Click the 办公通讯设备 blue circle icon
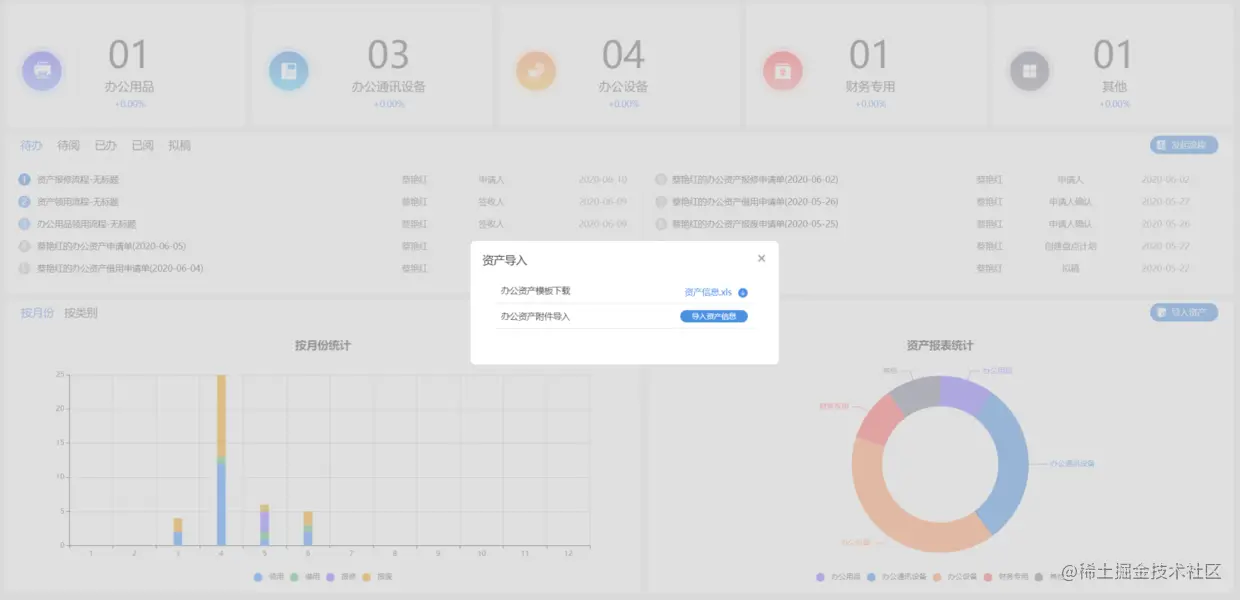 (x=289, y=71)
